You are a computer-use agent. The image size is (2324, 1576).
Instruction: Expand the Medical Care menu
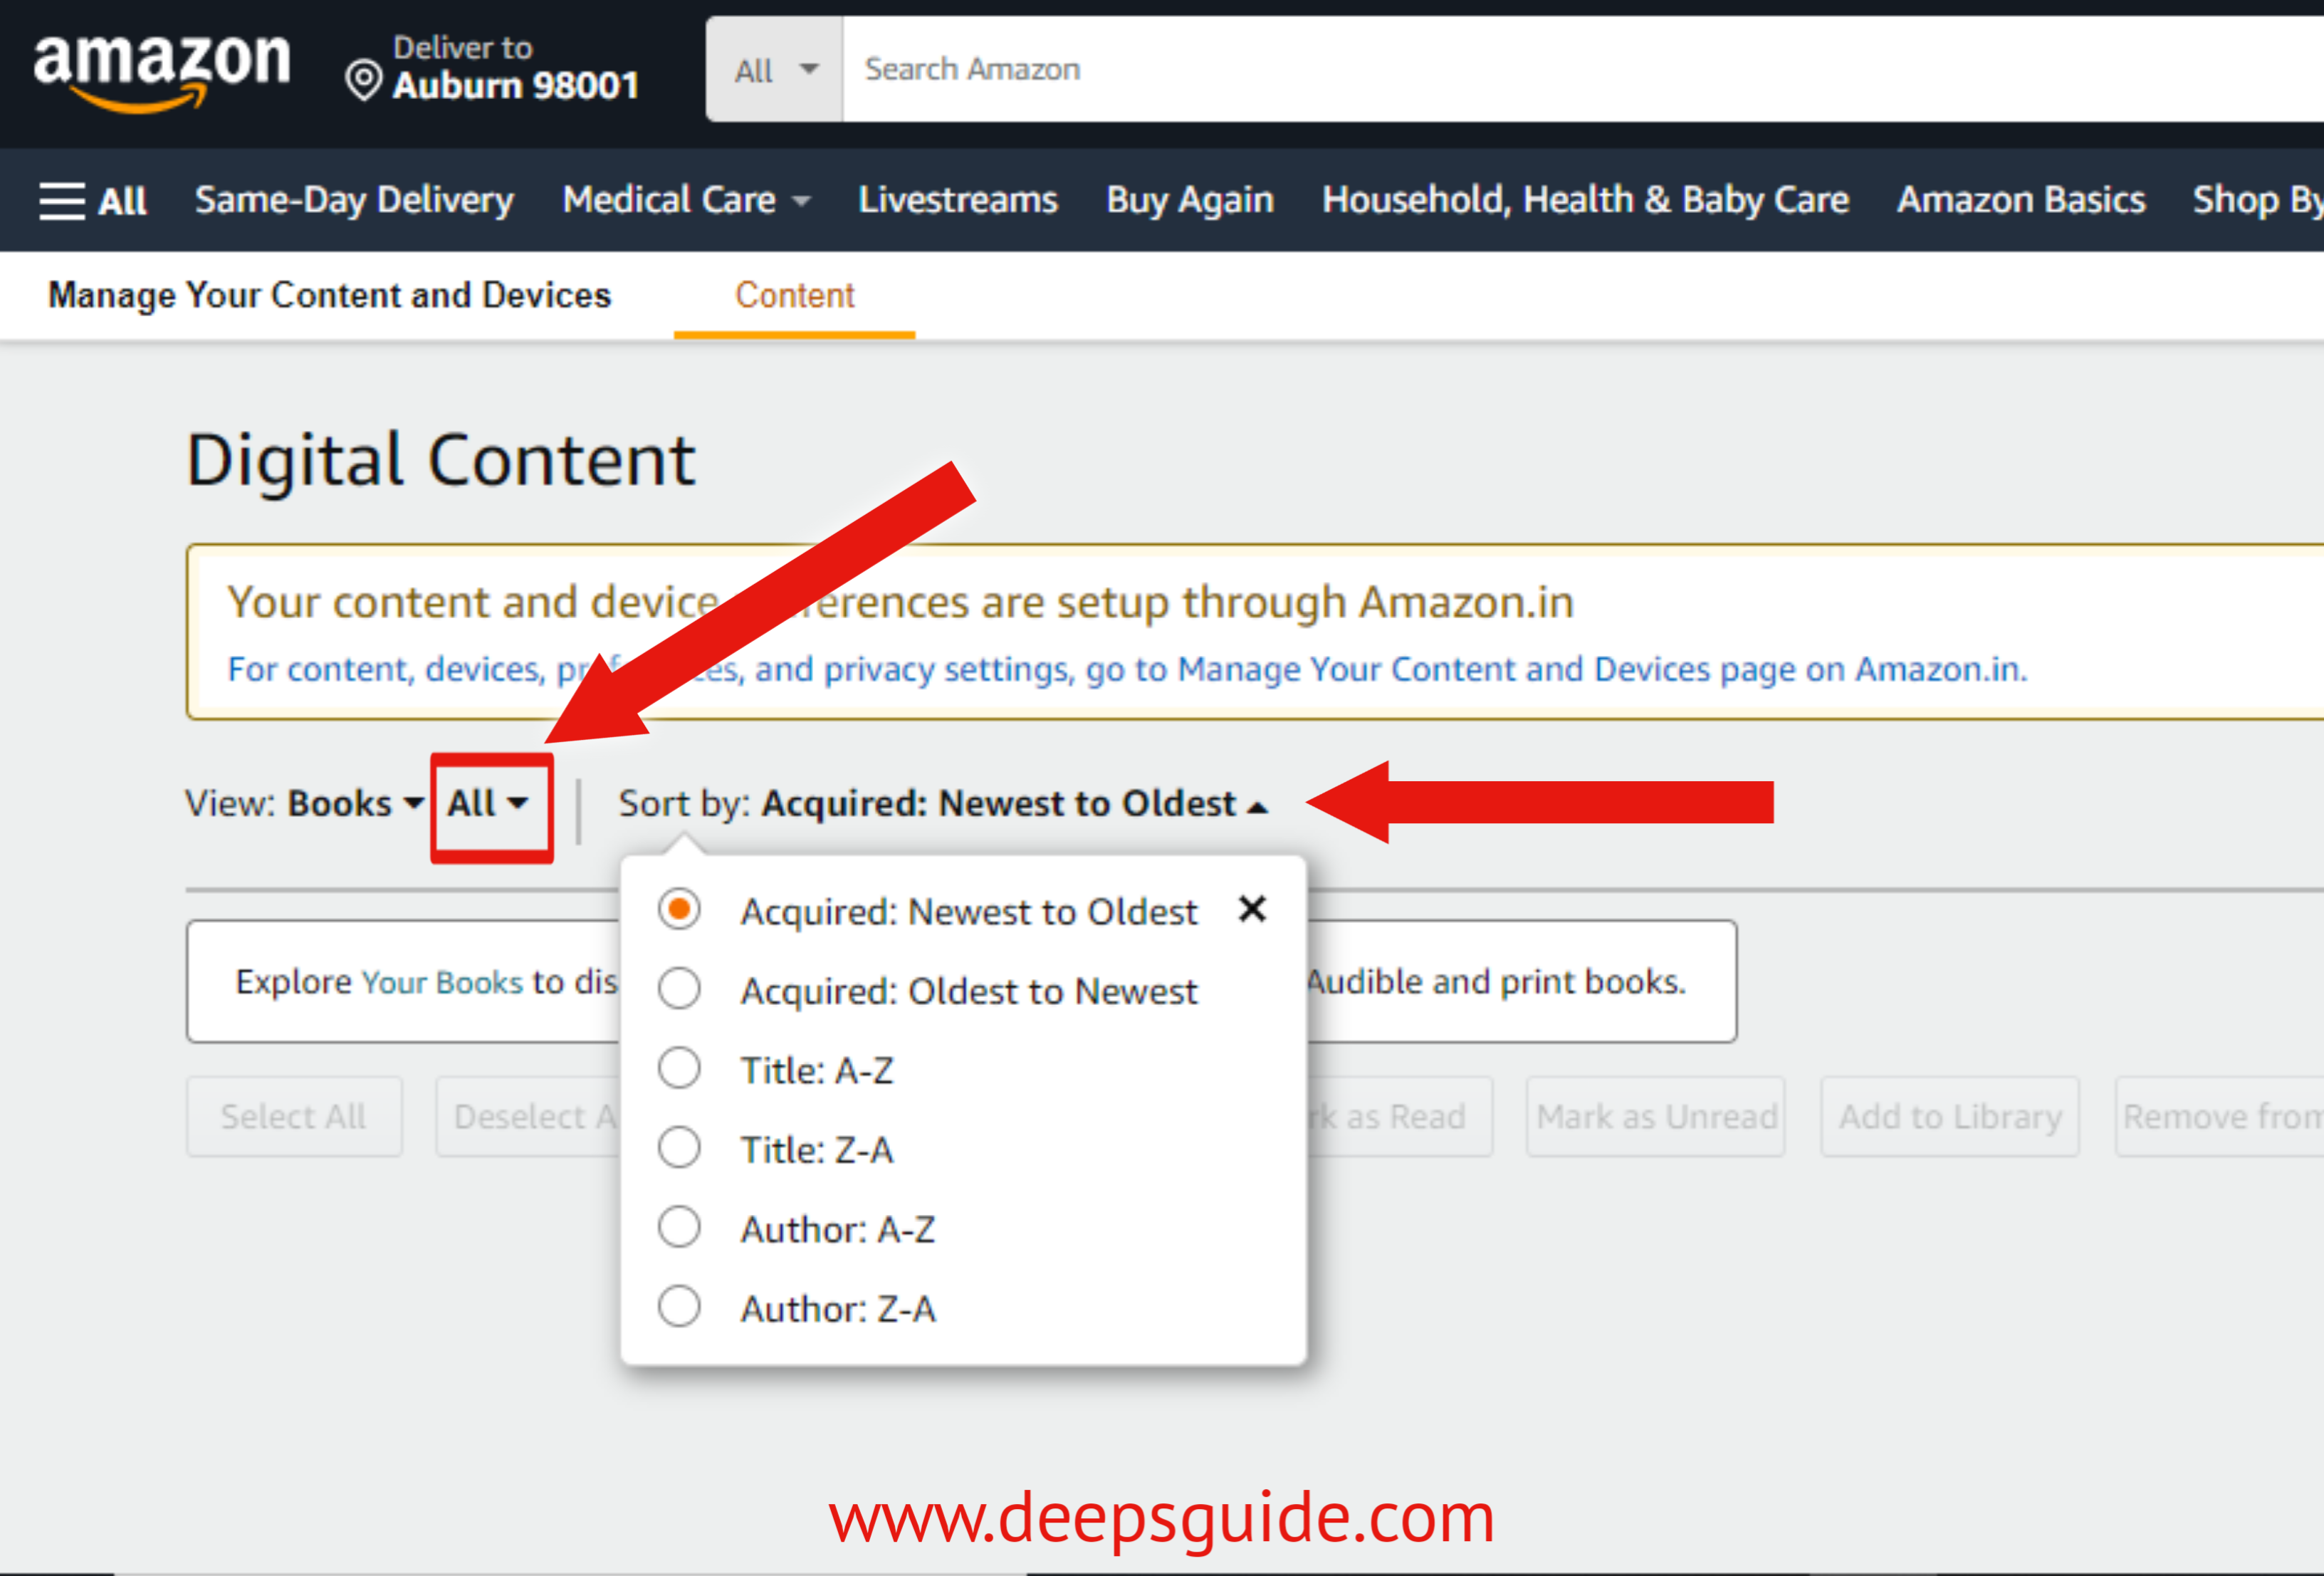(686, 201)
